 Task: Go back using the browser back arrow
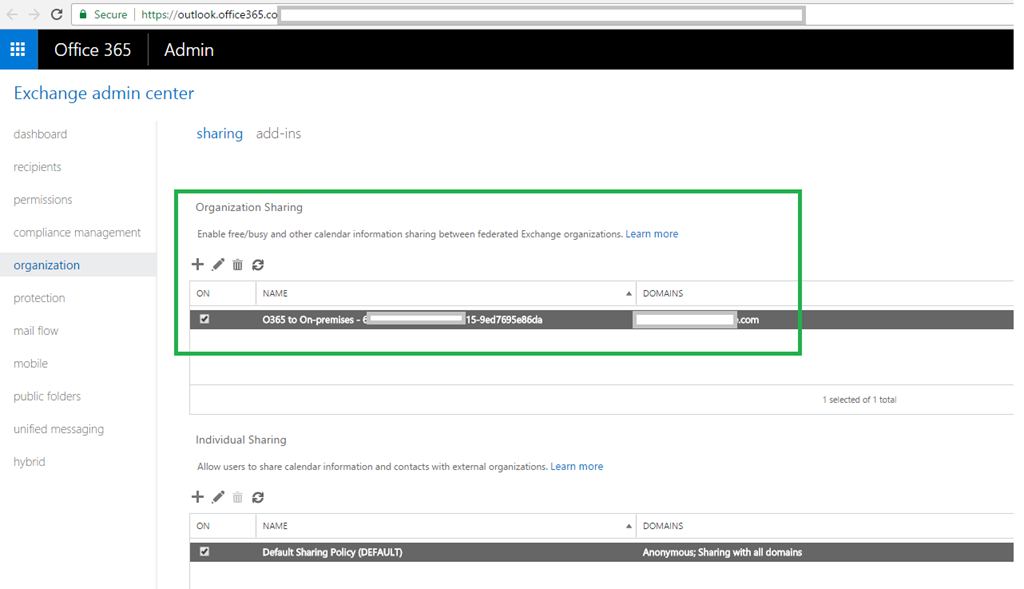12,14
